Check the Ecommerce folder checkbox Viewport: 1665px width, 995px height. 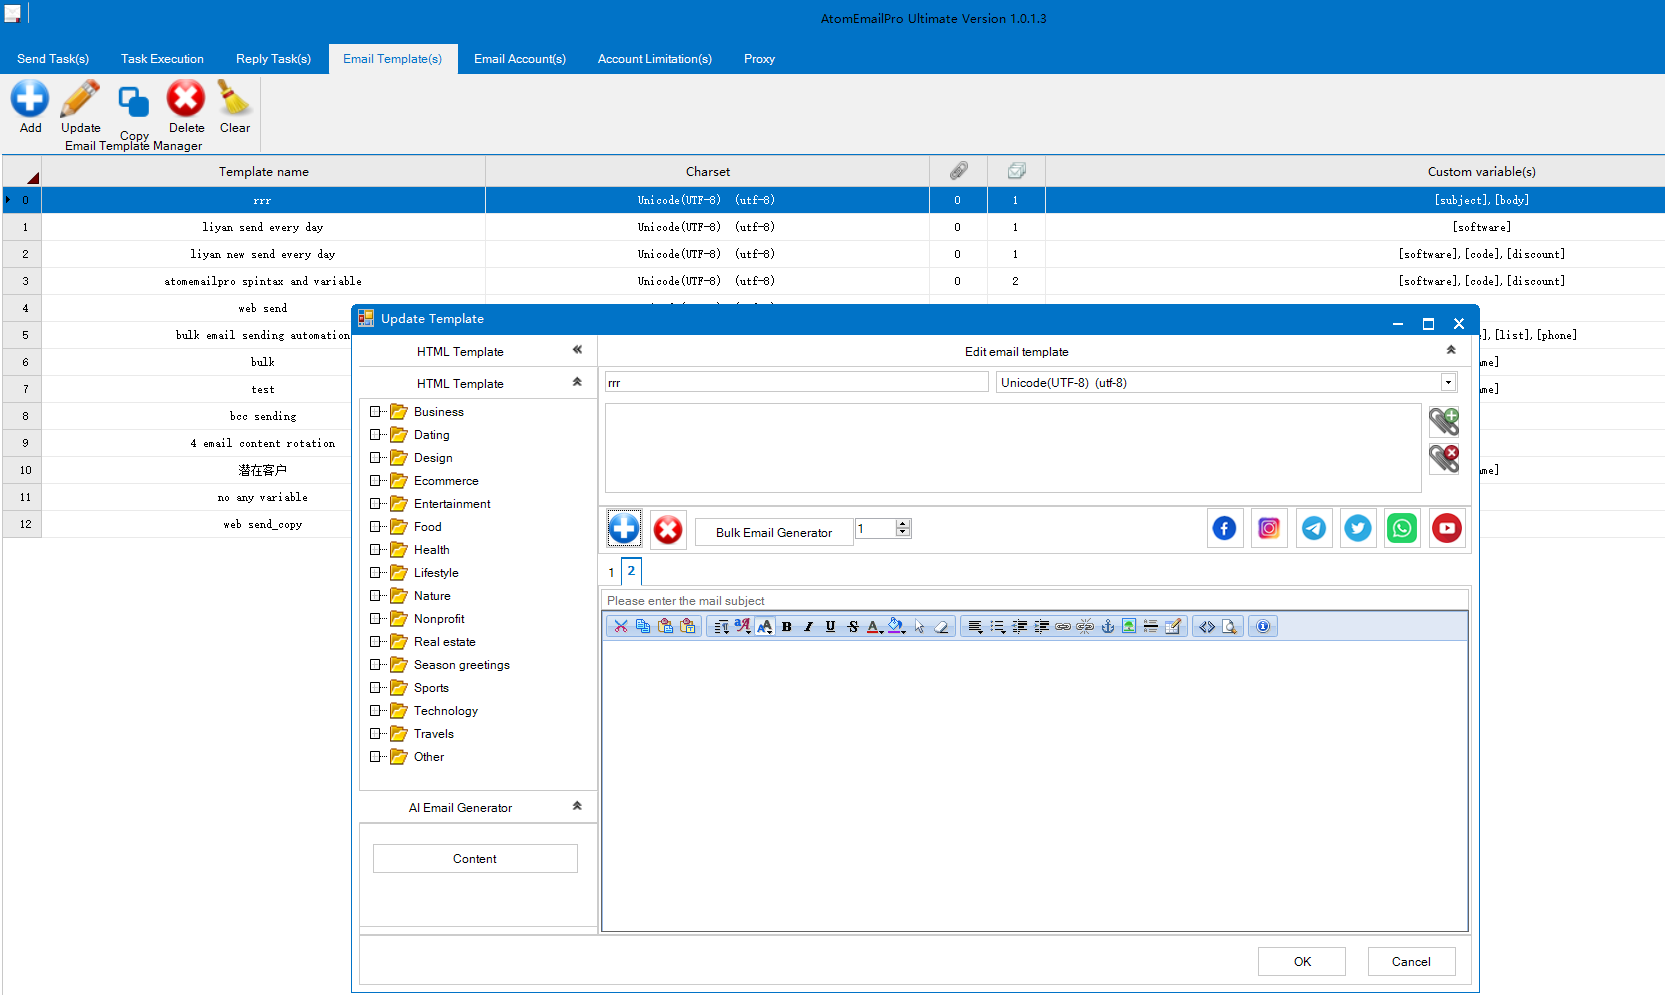(376, 480)
